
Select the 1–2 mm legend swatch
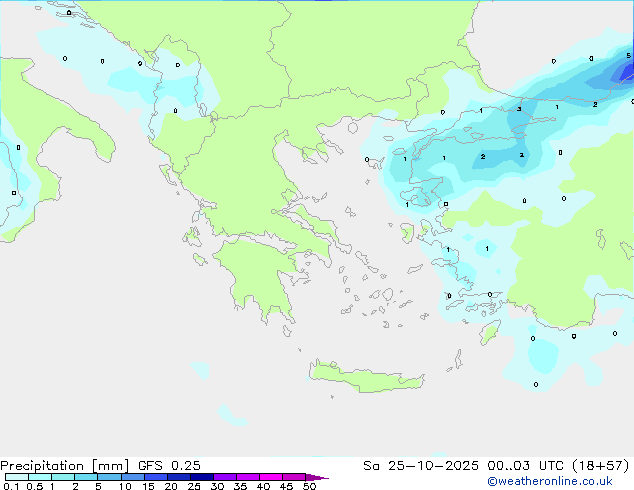[63, 477]
